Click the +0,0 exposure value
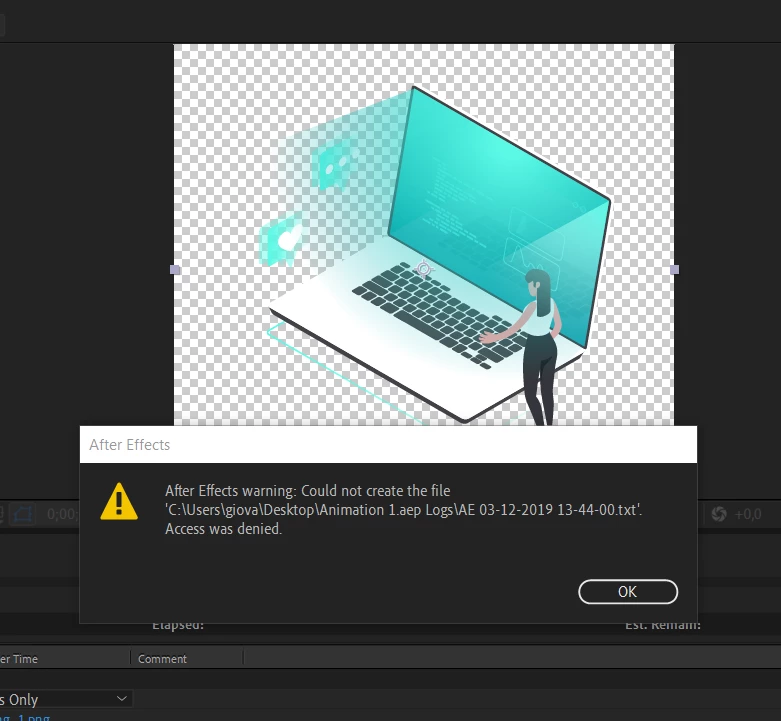781x721 pixels. pyautogui.click(x=748, y=514)
